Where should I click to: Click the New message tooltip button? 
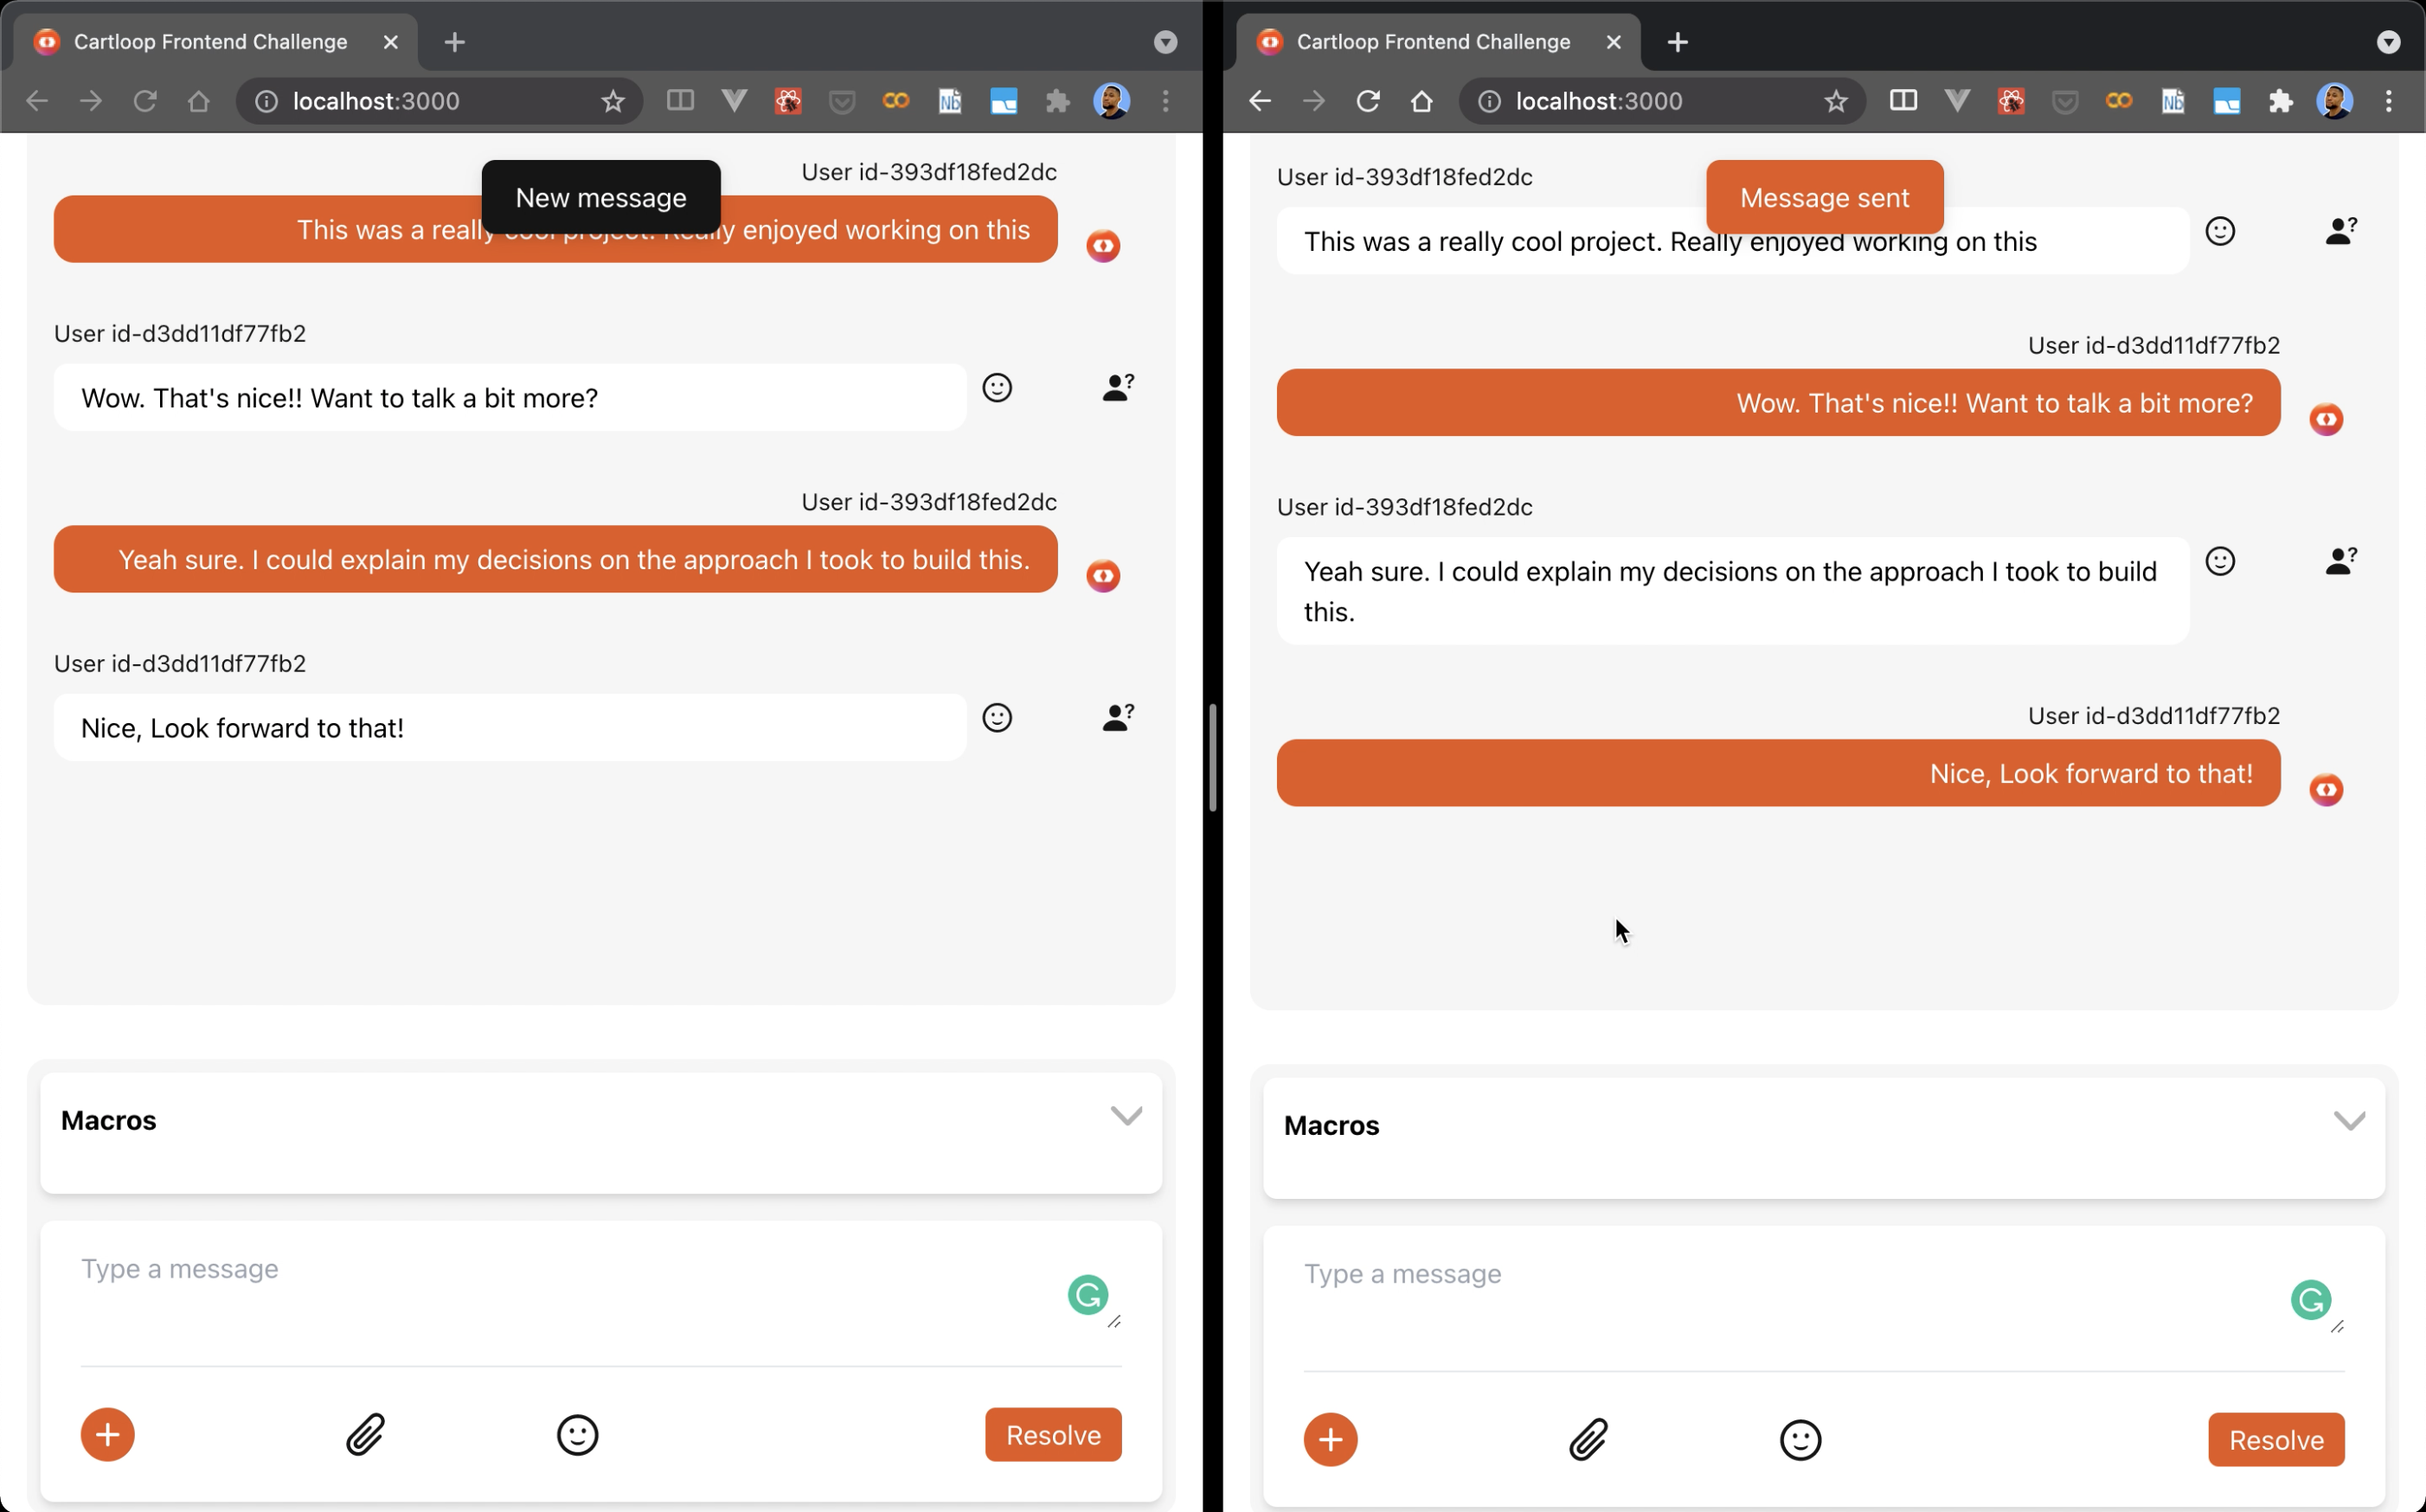pyautogui.click(x=600, y=197)
